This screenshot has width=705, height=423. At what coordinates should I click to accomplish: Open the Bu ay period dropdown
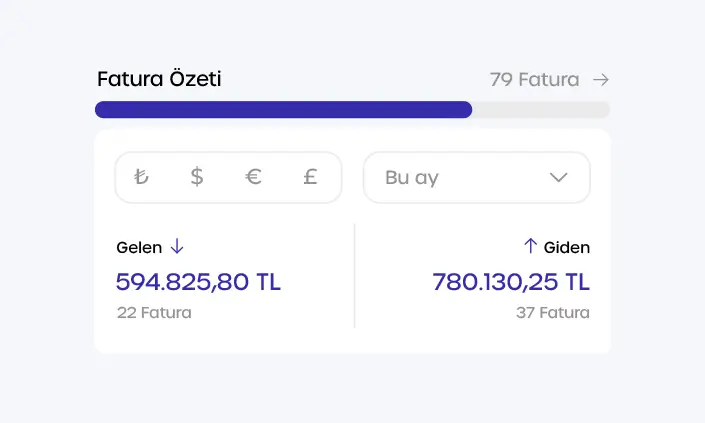(476, 178)
